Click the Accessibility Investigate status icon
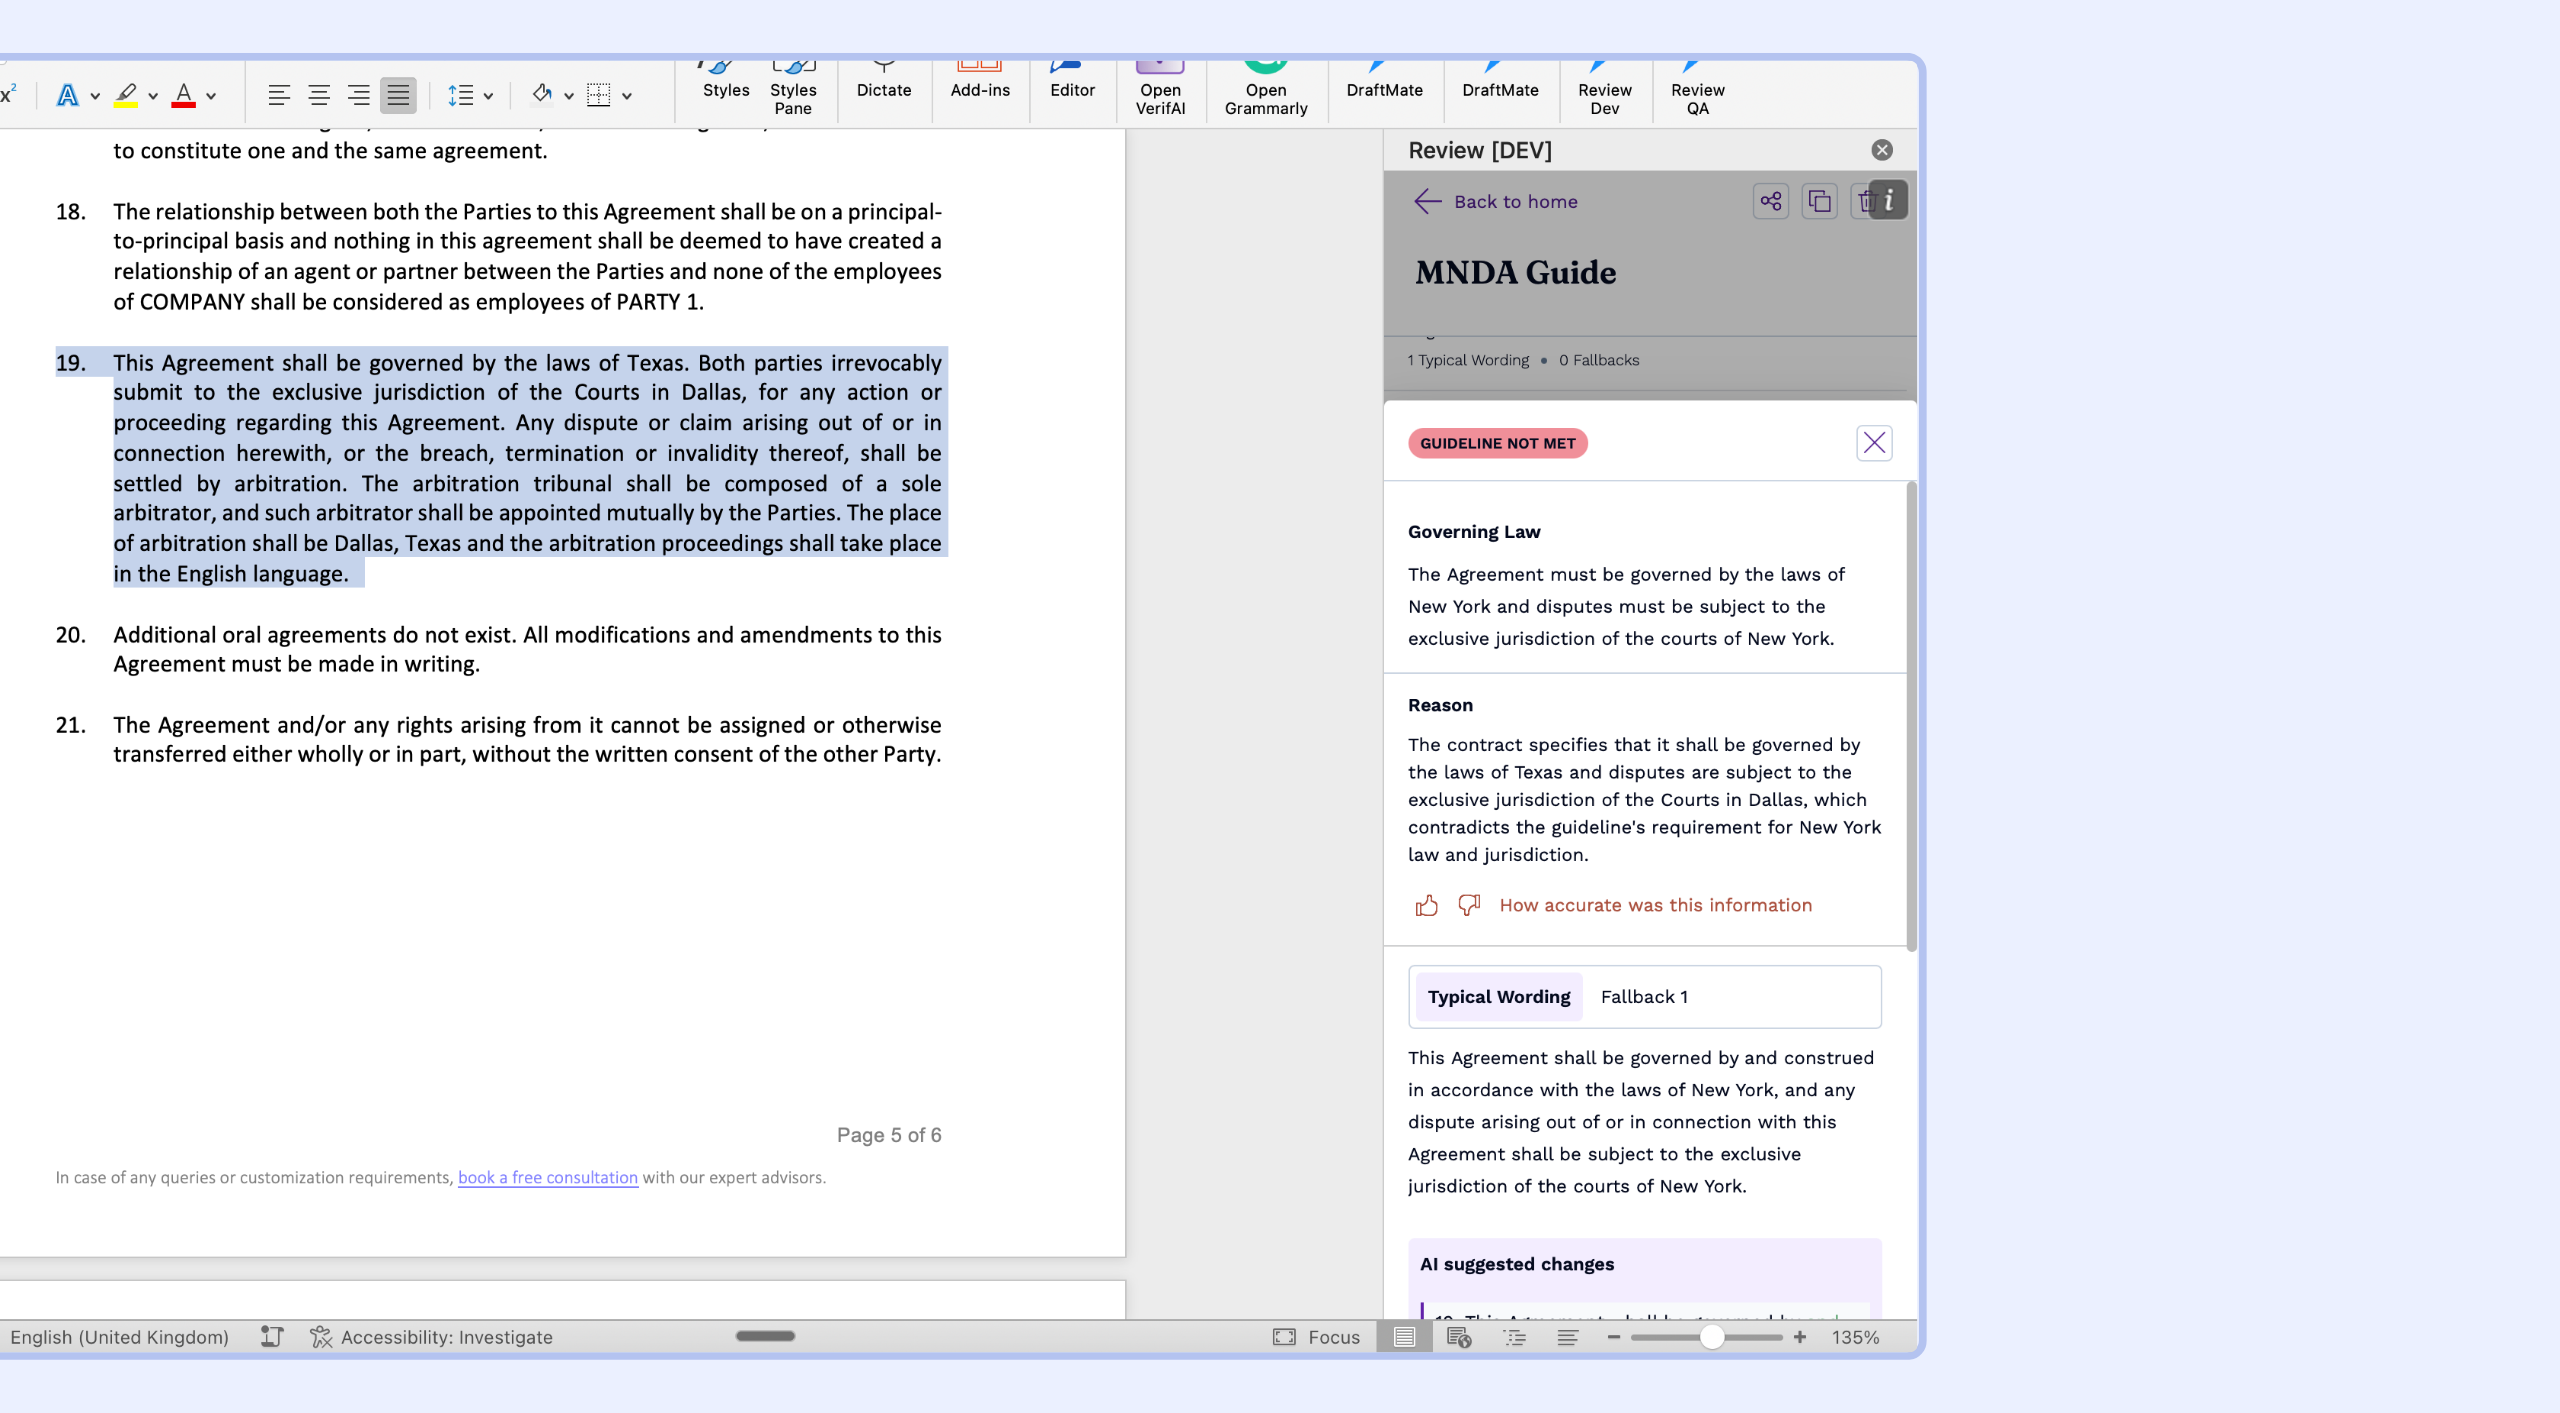This screenshot has height=1413, width=2560. pyautogui.click(x=320, y=1337)
